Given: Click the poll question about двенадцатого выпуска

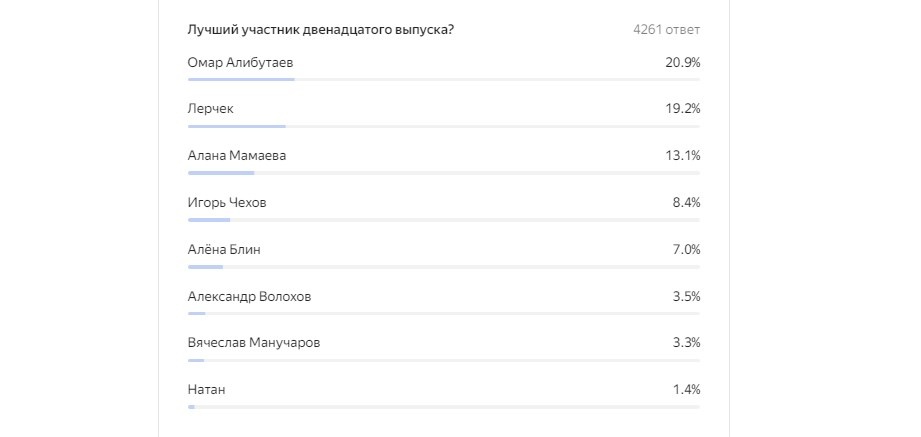Looking at the screenshot, I should tap(321, 29).
